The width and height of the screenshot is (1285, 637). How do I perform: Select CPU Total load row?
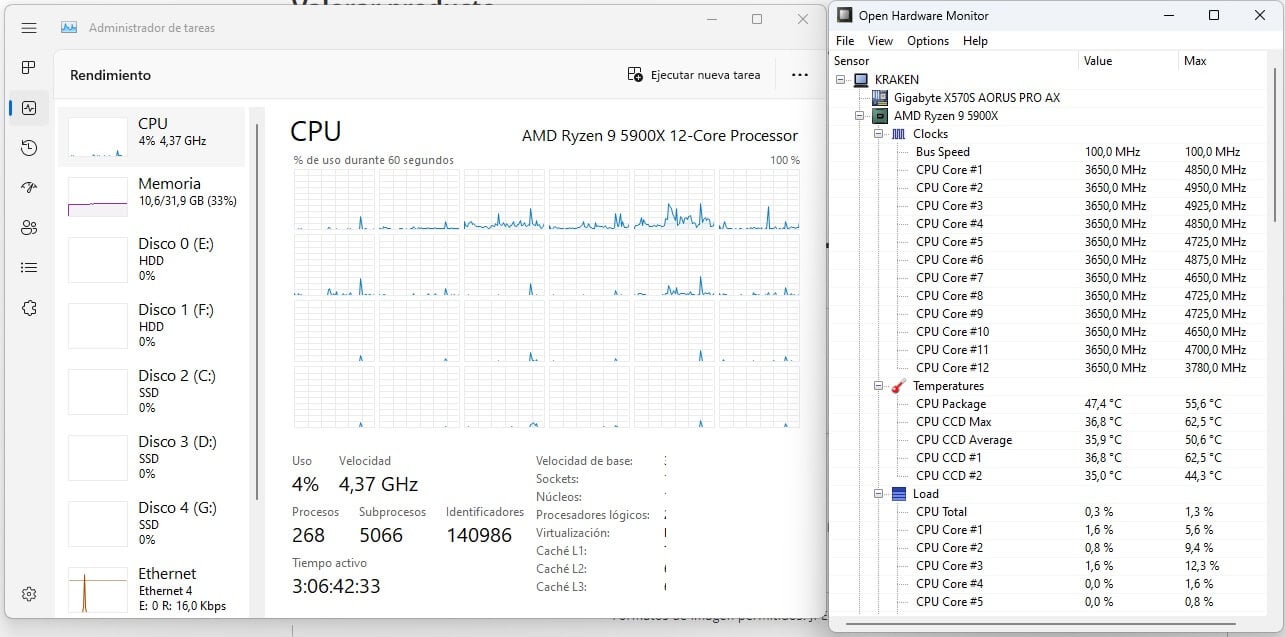tap(1051, 512)
